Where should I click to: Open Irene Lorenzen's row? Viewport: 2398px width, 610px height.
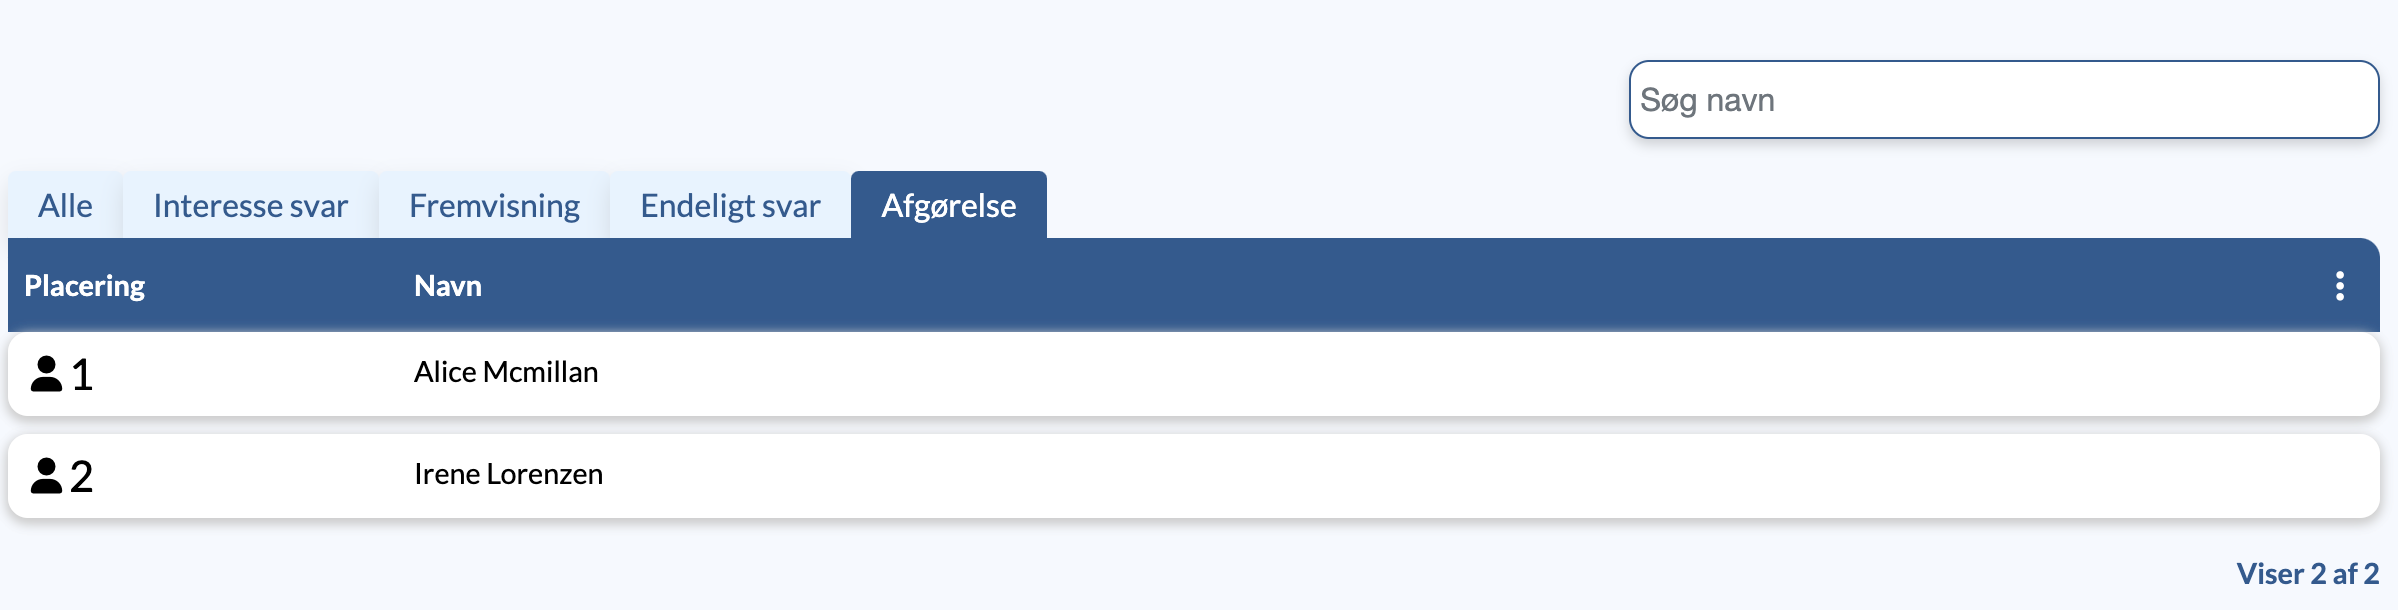pos(1194,476)
